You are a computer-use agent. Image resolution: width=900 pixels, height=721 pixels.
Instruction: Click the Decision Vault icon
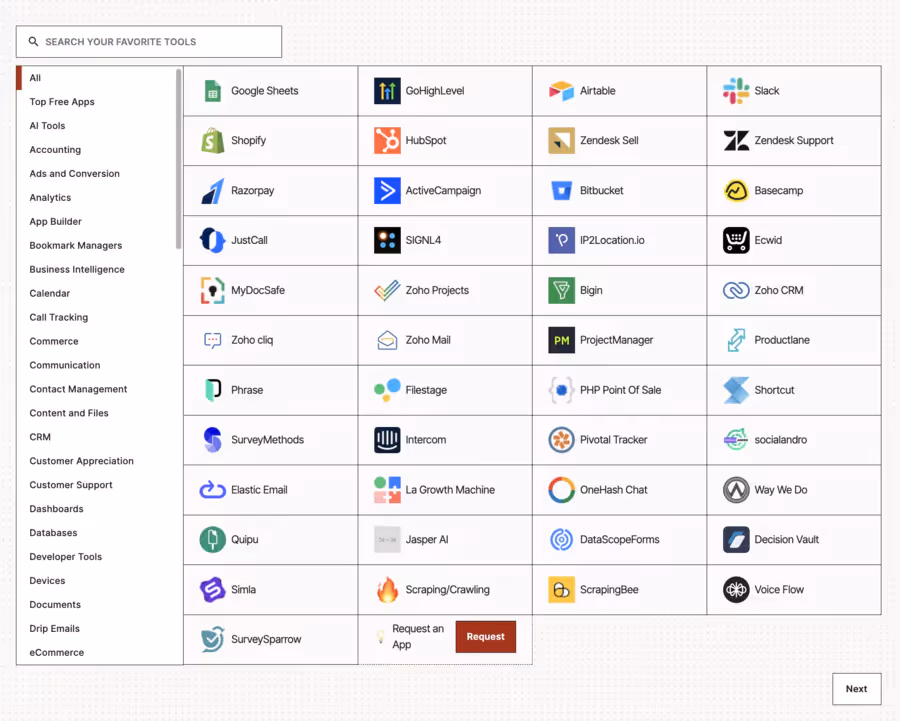736,540
